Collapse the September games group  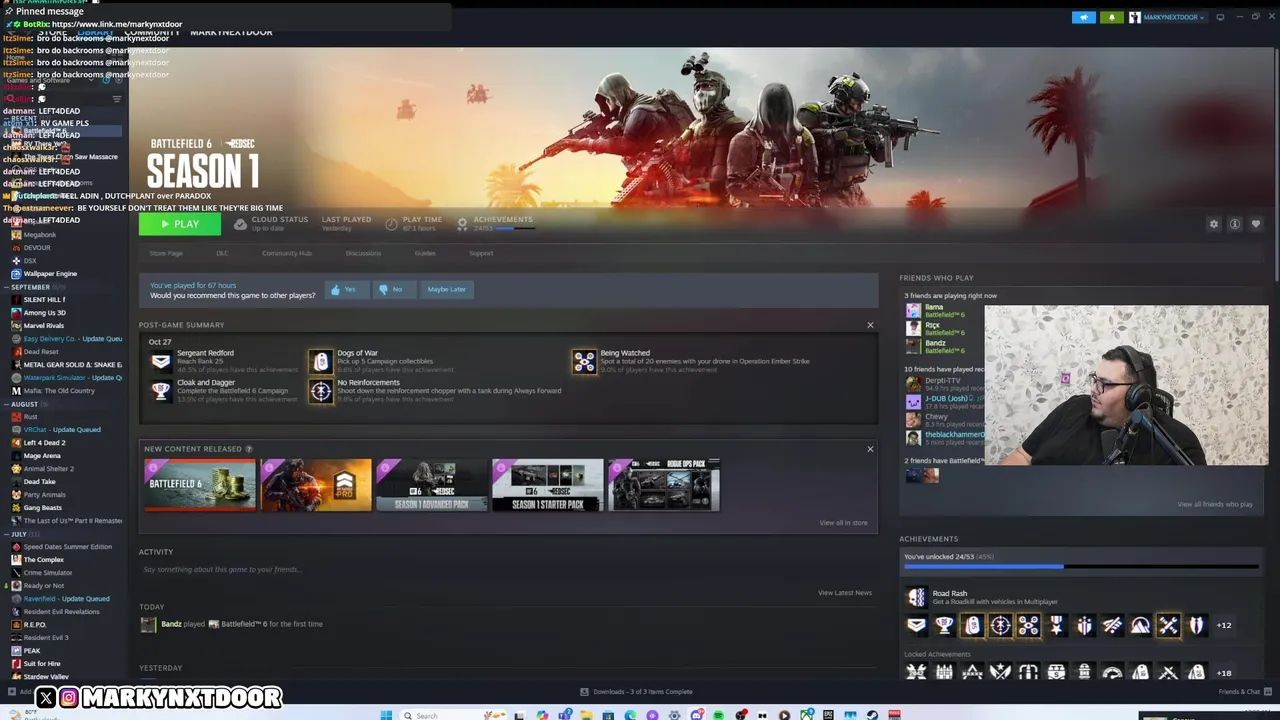point(5,287)
